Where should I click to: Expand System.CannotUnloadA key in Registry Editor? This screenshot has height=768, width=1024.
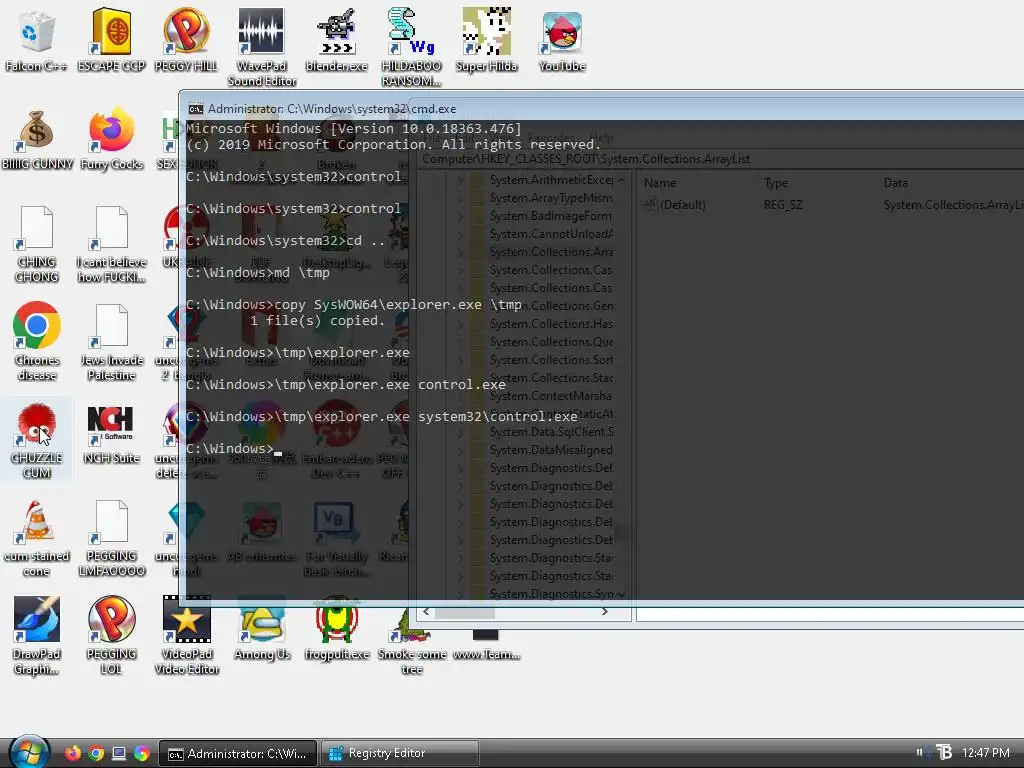pyautogui.click(x=460, y=234)
